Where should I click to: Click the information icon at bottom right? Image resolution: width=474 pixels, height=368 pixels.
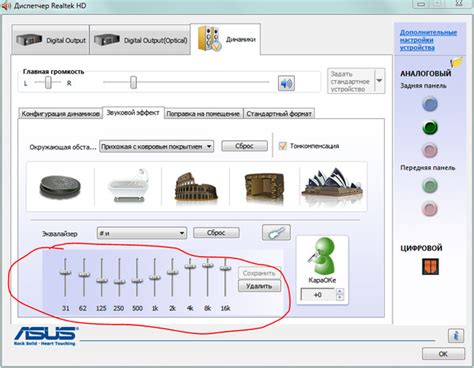tap(456, 335)
